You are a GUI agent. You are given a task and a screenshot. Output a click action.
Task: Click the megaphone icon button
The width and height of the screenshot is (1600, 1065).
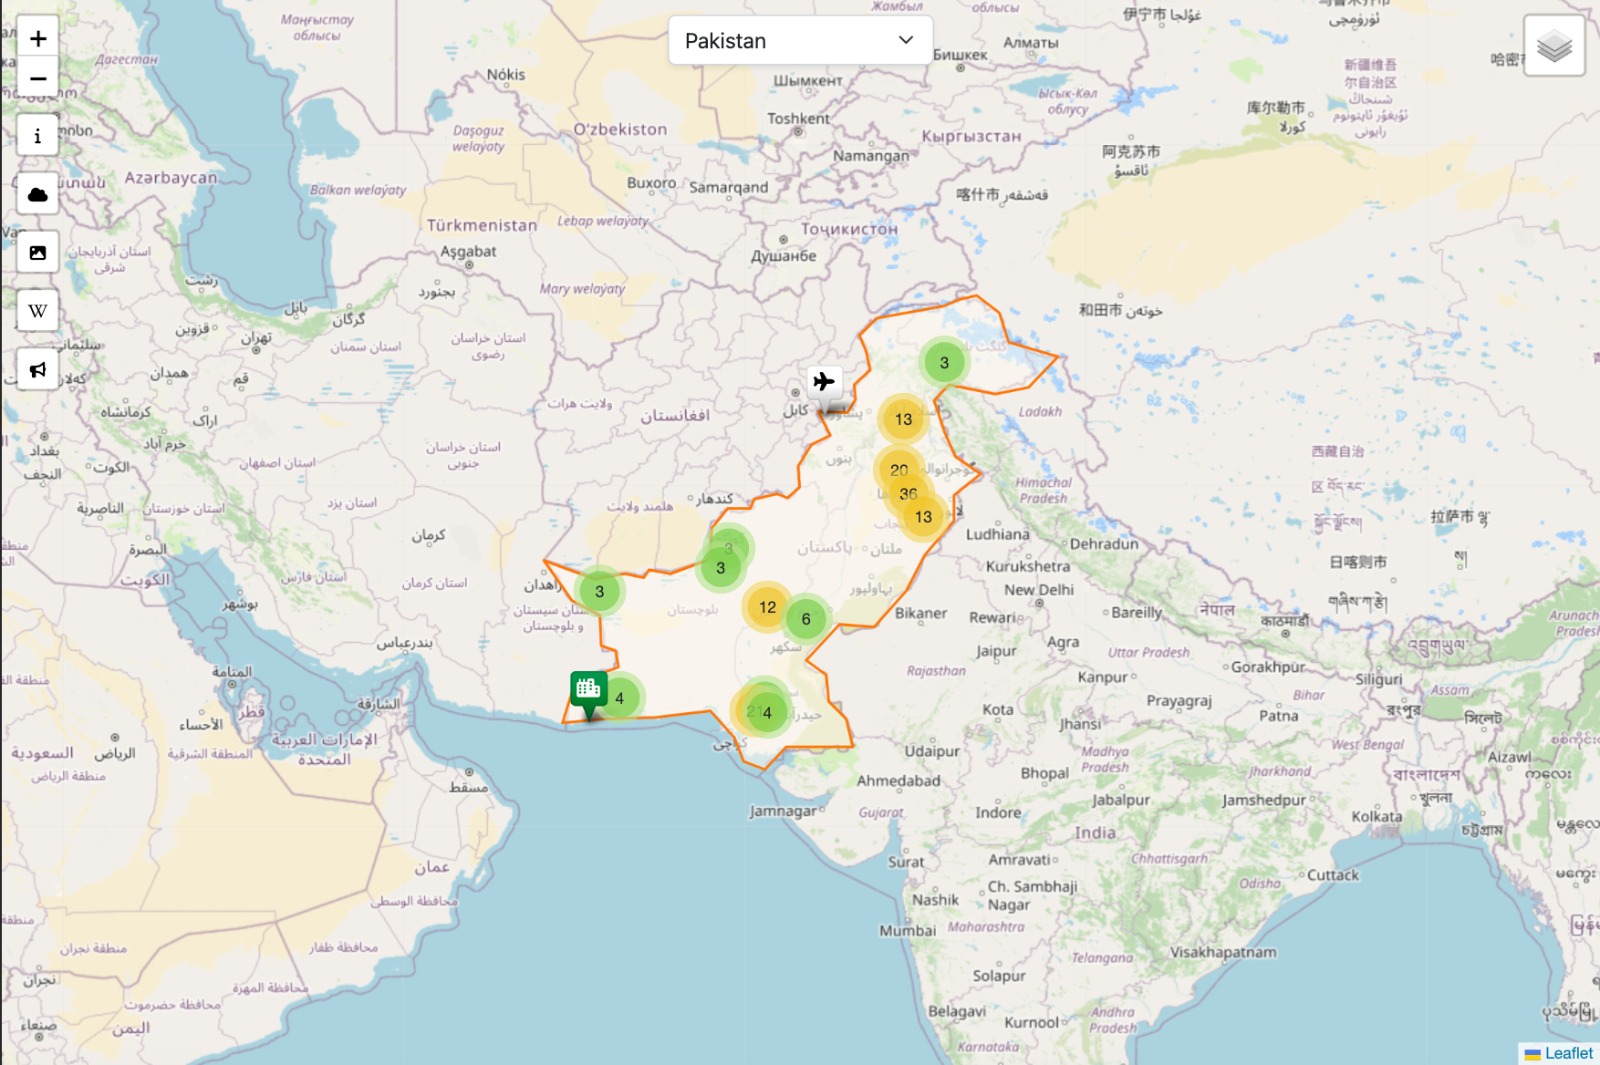[38, 370]
